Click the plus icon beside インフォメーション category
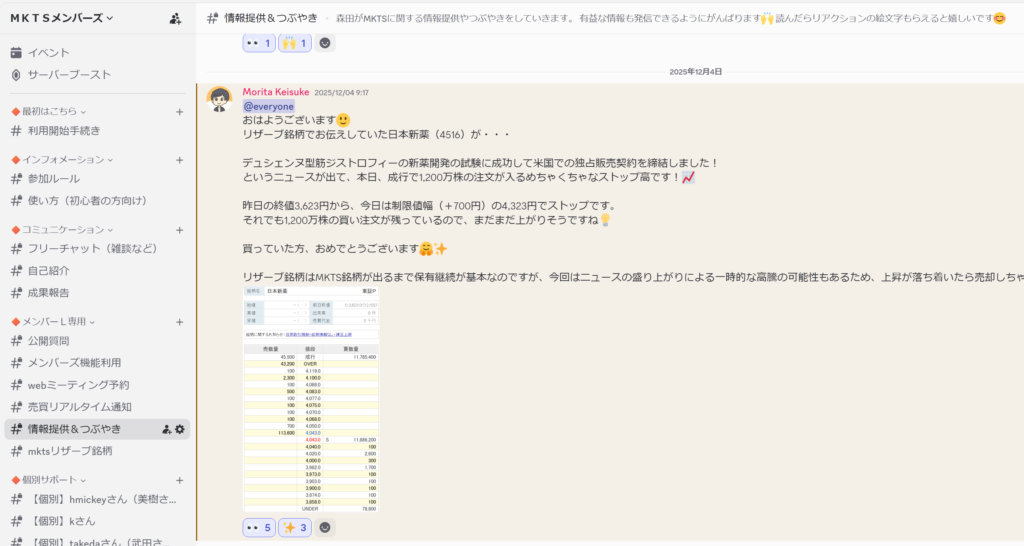This screenshot has width=1024, height=546. tap(180, 160)
